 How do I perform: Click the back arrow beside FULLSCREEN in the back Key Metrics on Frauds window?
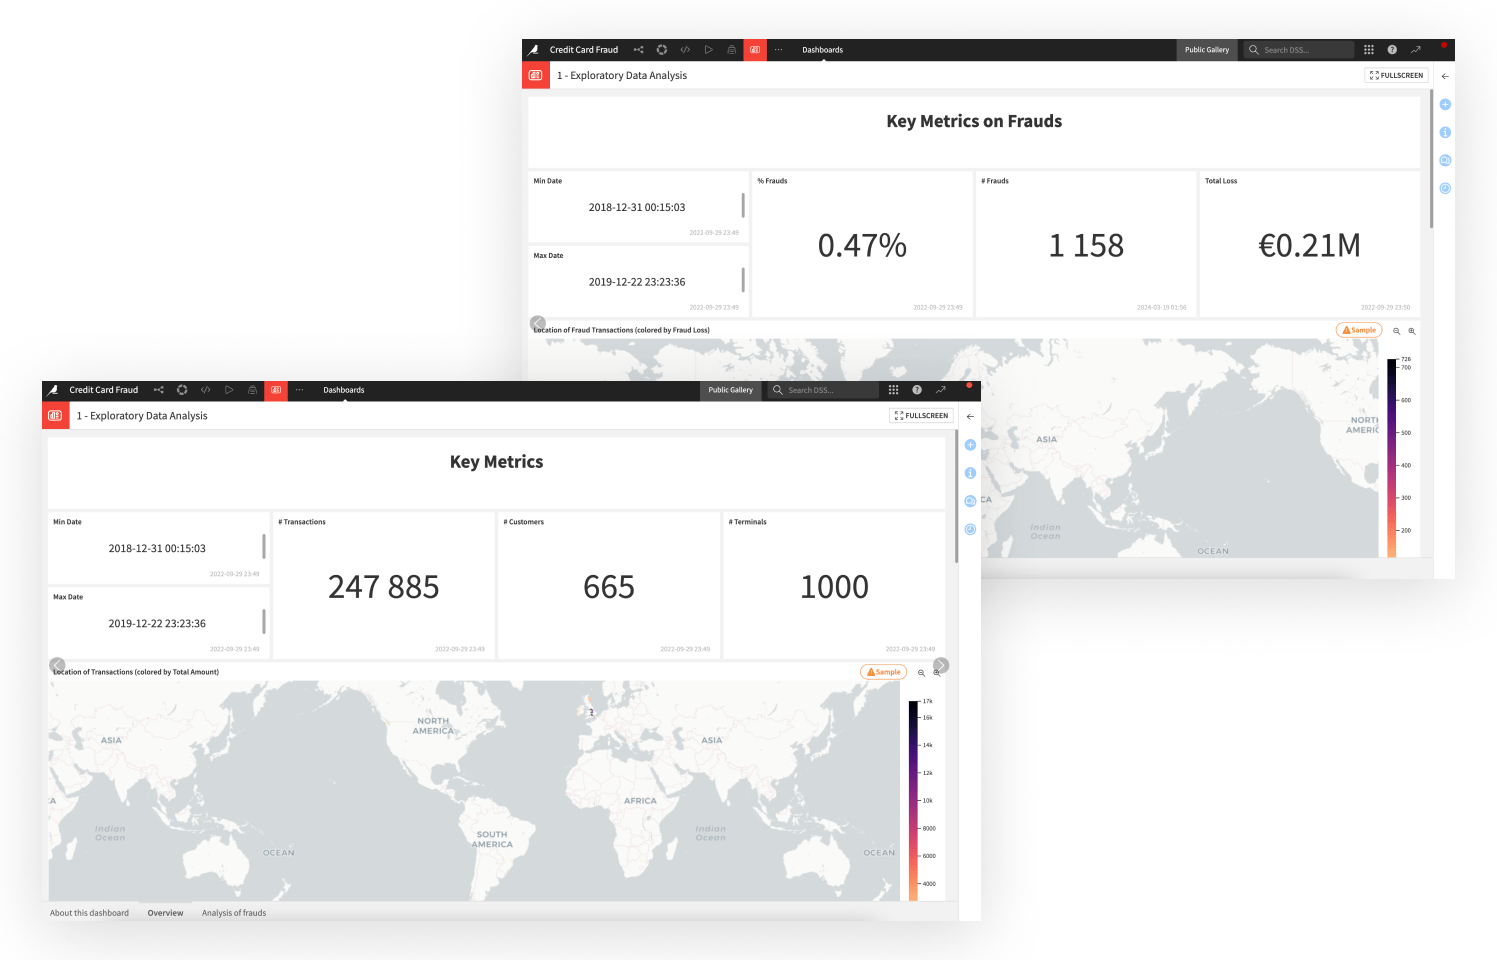[x=1445, y=76]
